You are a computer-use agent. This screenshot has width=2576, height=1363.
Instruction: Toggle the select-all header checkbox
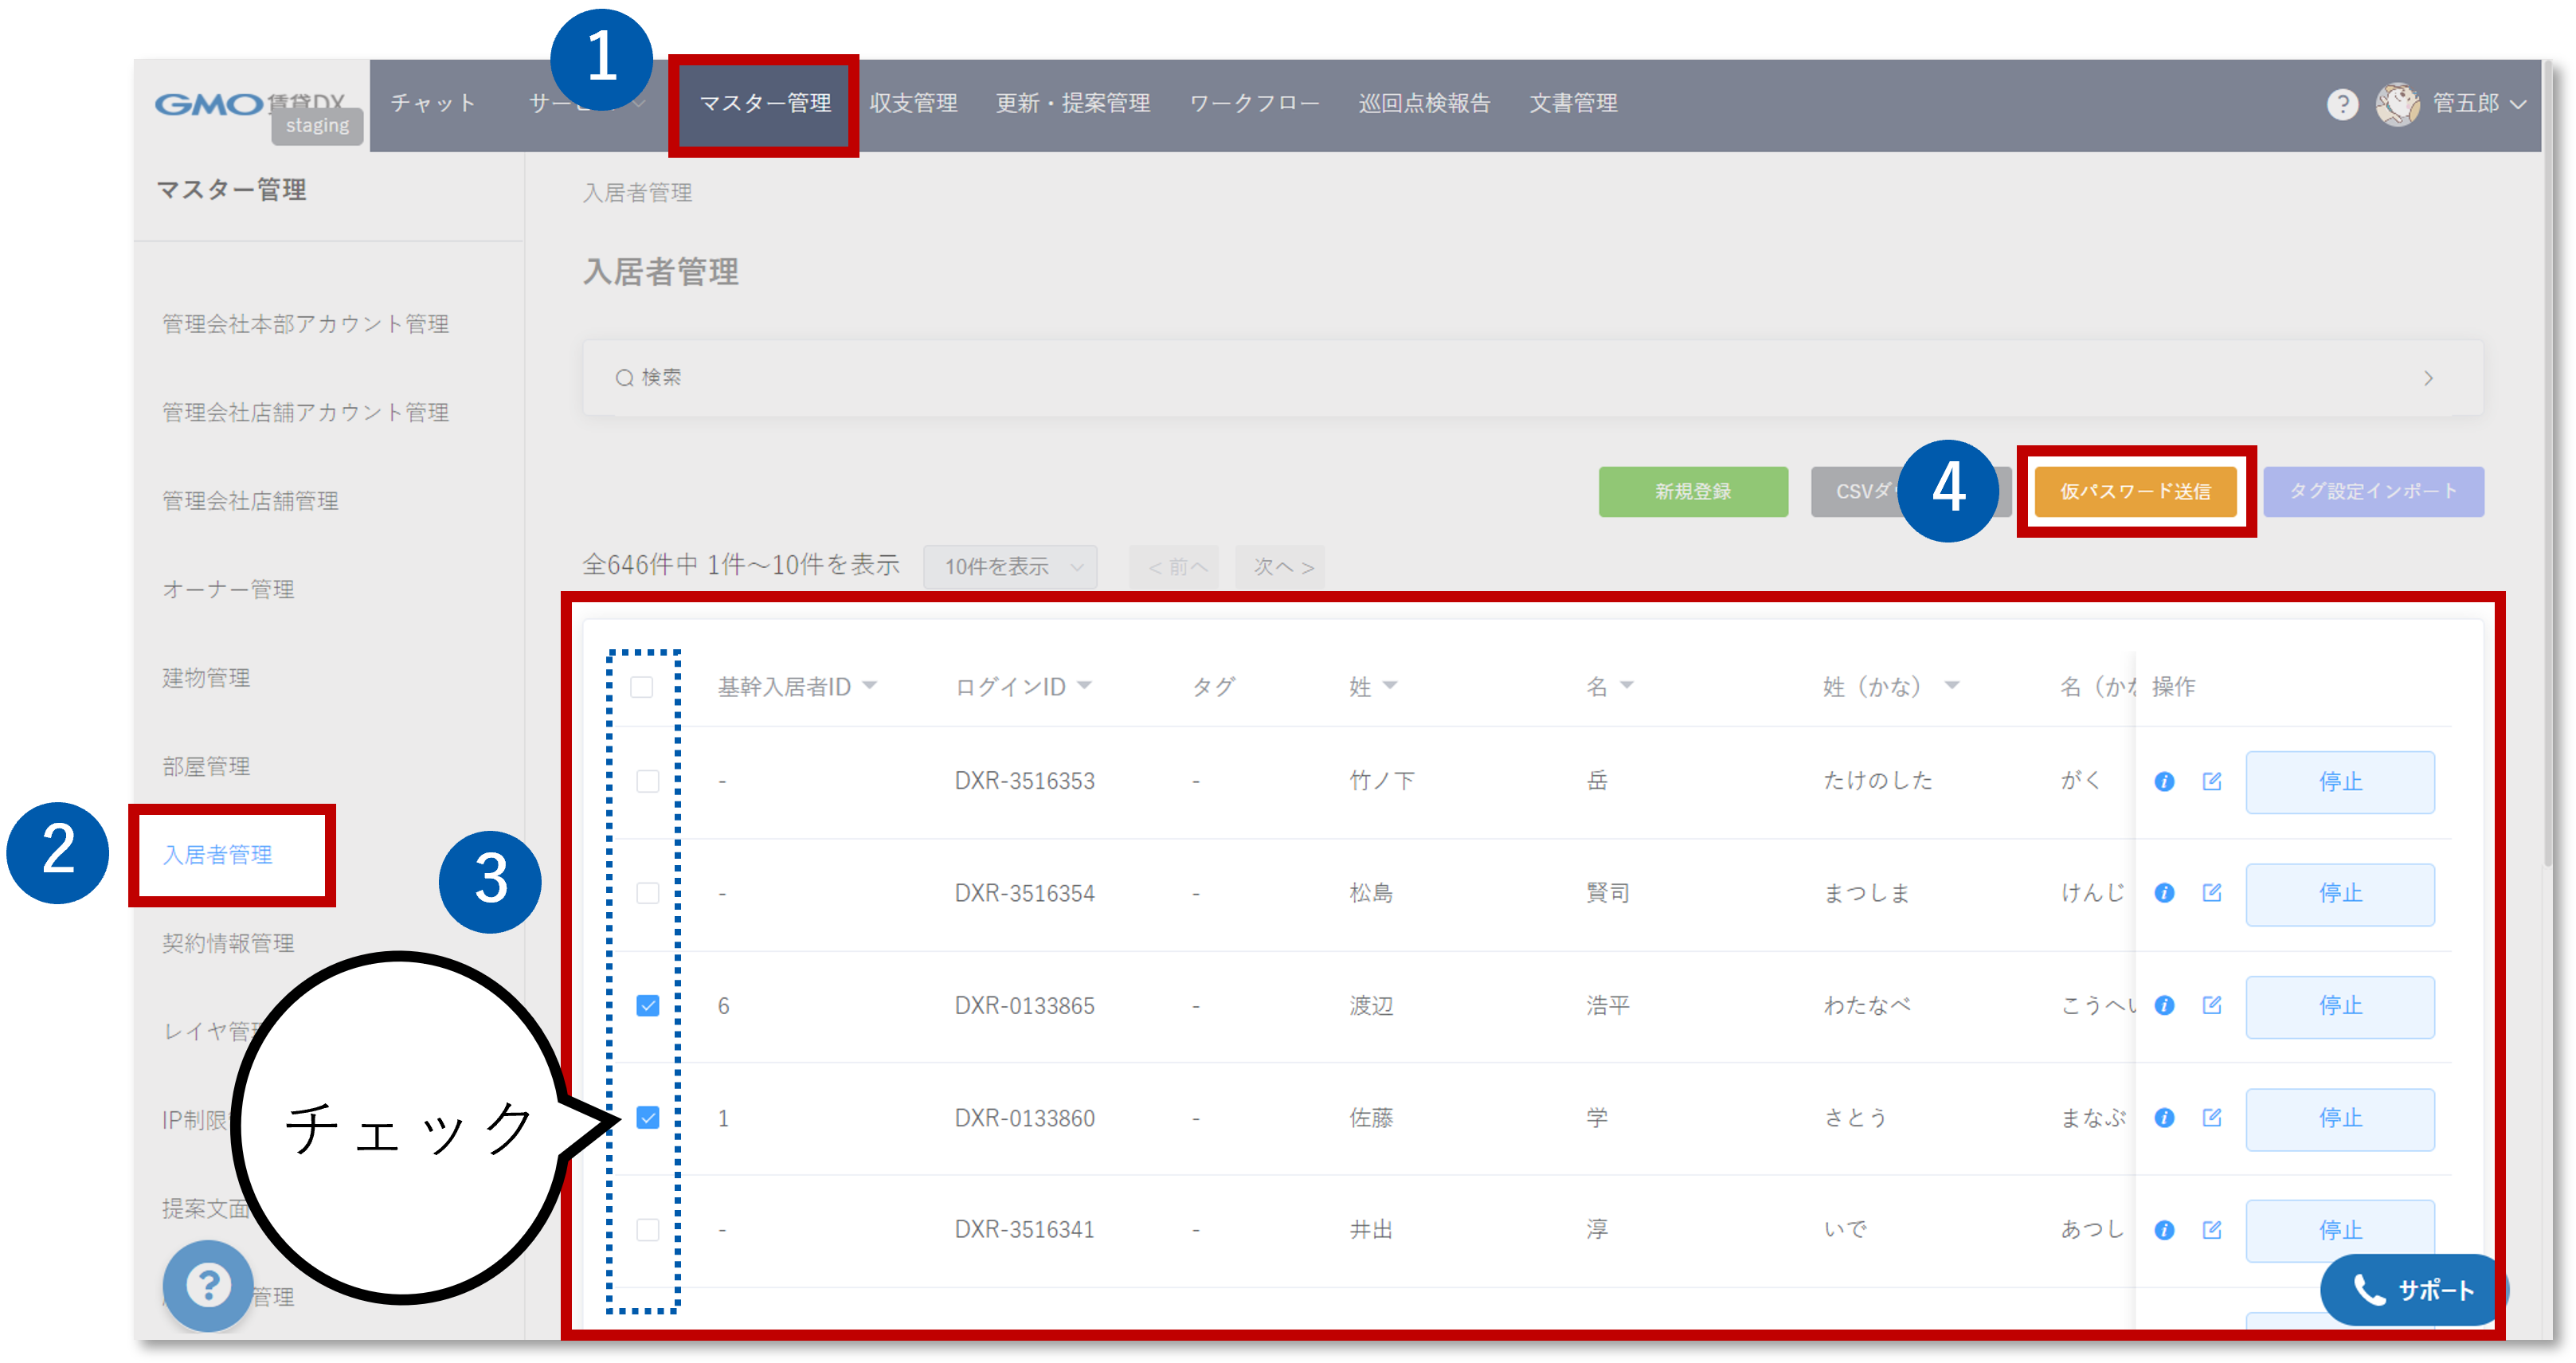click(642, 687)
